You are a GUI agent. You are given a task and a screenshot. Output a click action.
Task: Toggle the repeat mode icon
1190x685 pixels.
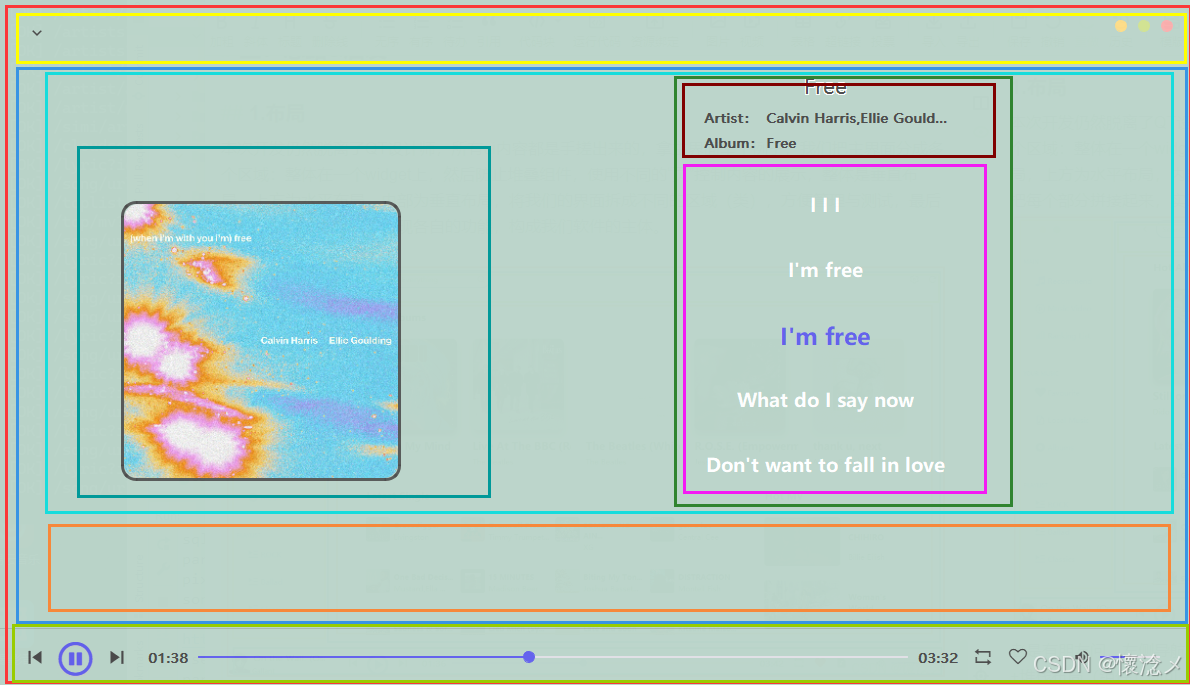(983, 657)
